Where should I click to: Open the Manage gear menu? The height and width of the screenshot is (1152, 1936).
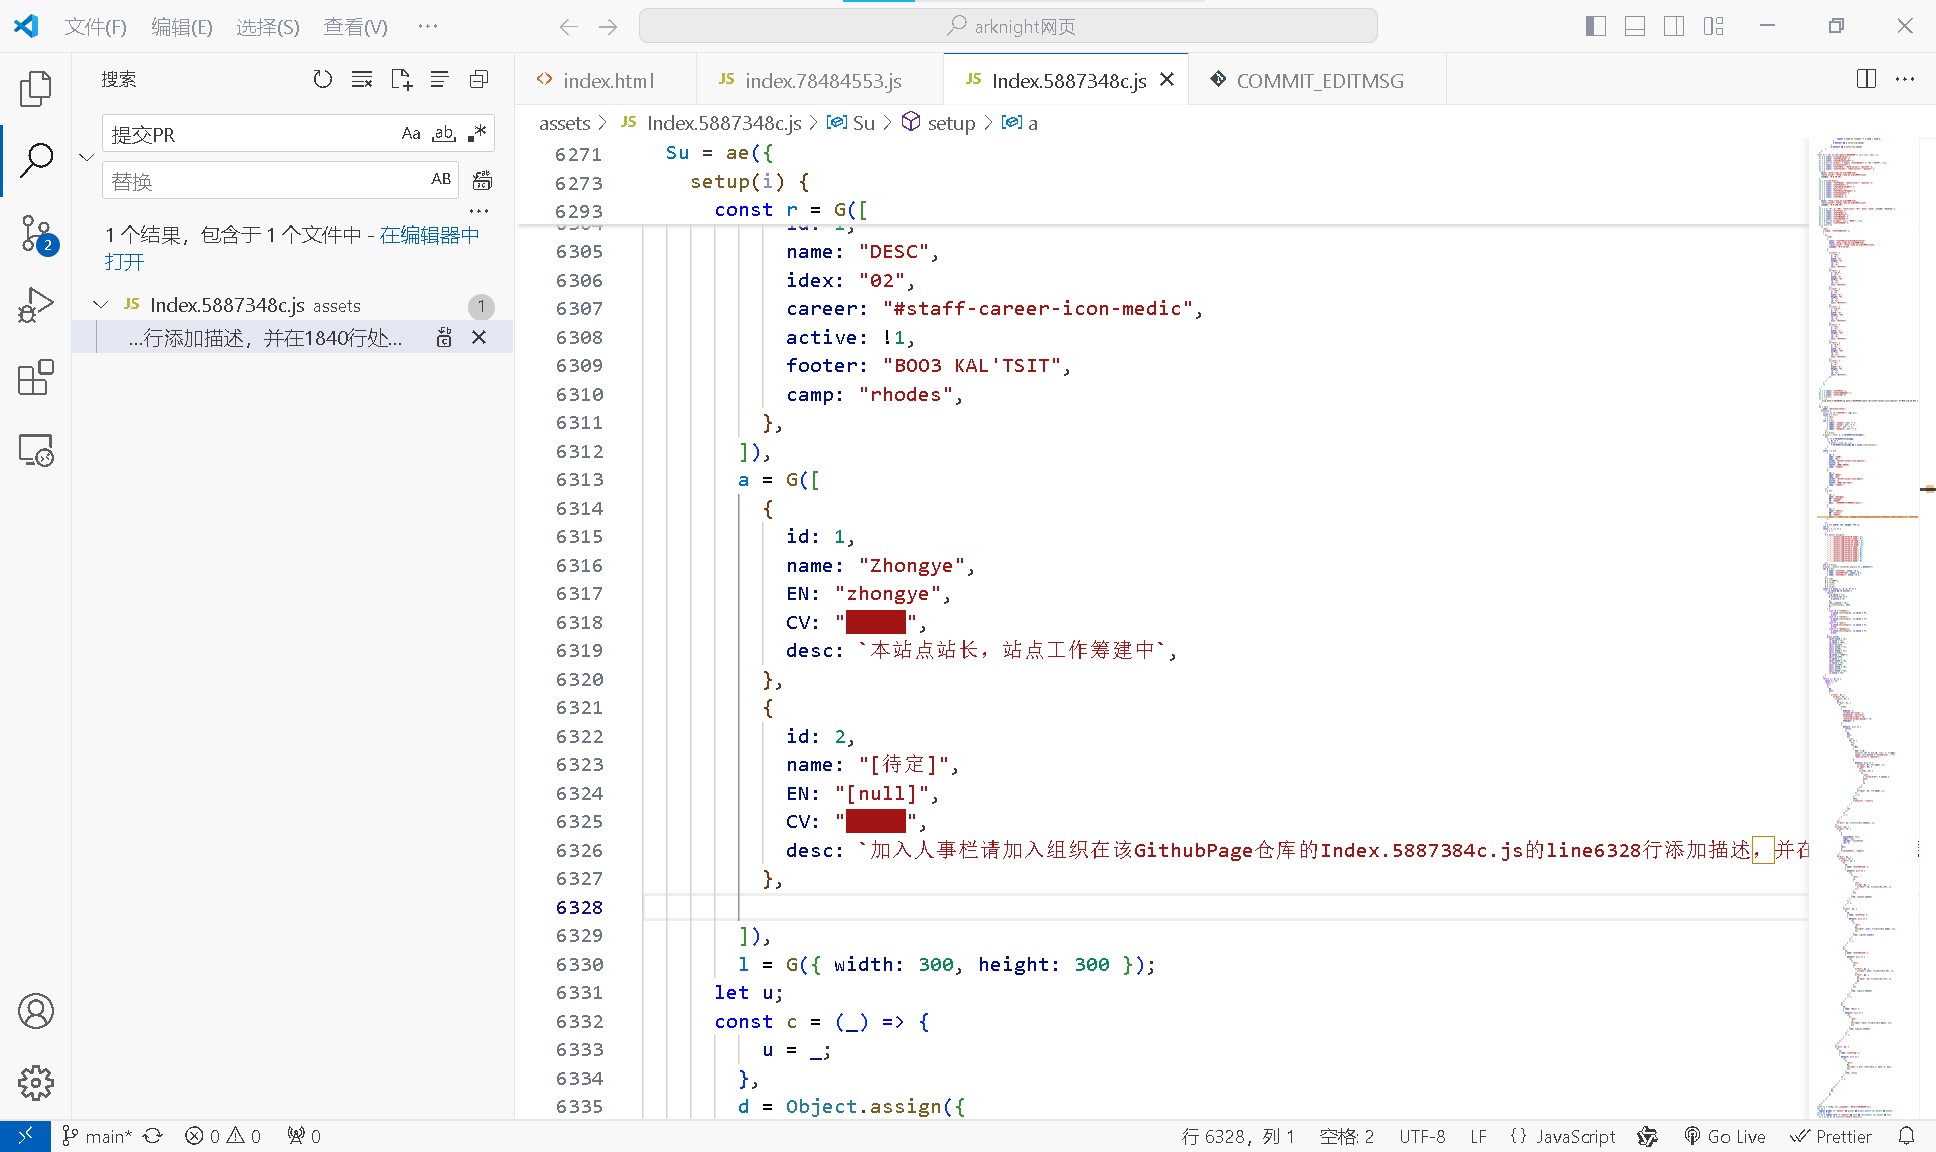pos(36,1083)
